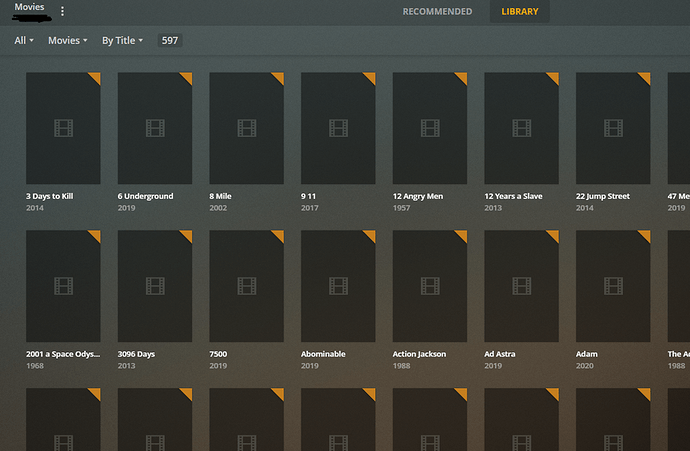
Task: Click the 22 Jump Street title
Action: (603, 196)
